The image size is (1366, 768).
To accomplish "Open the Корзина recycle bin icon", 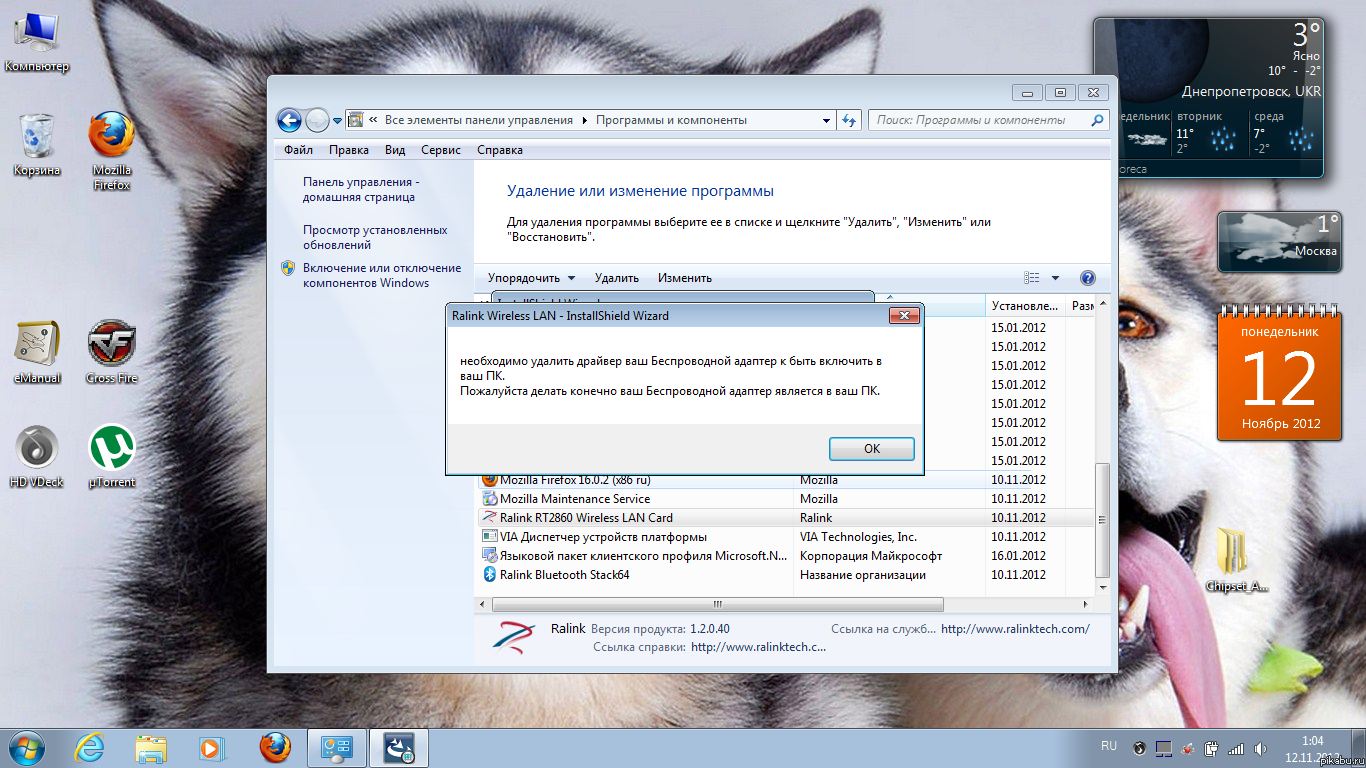I will [37, 144].
